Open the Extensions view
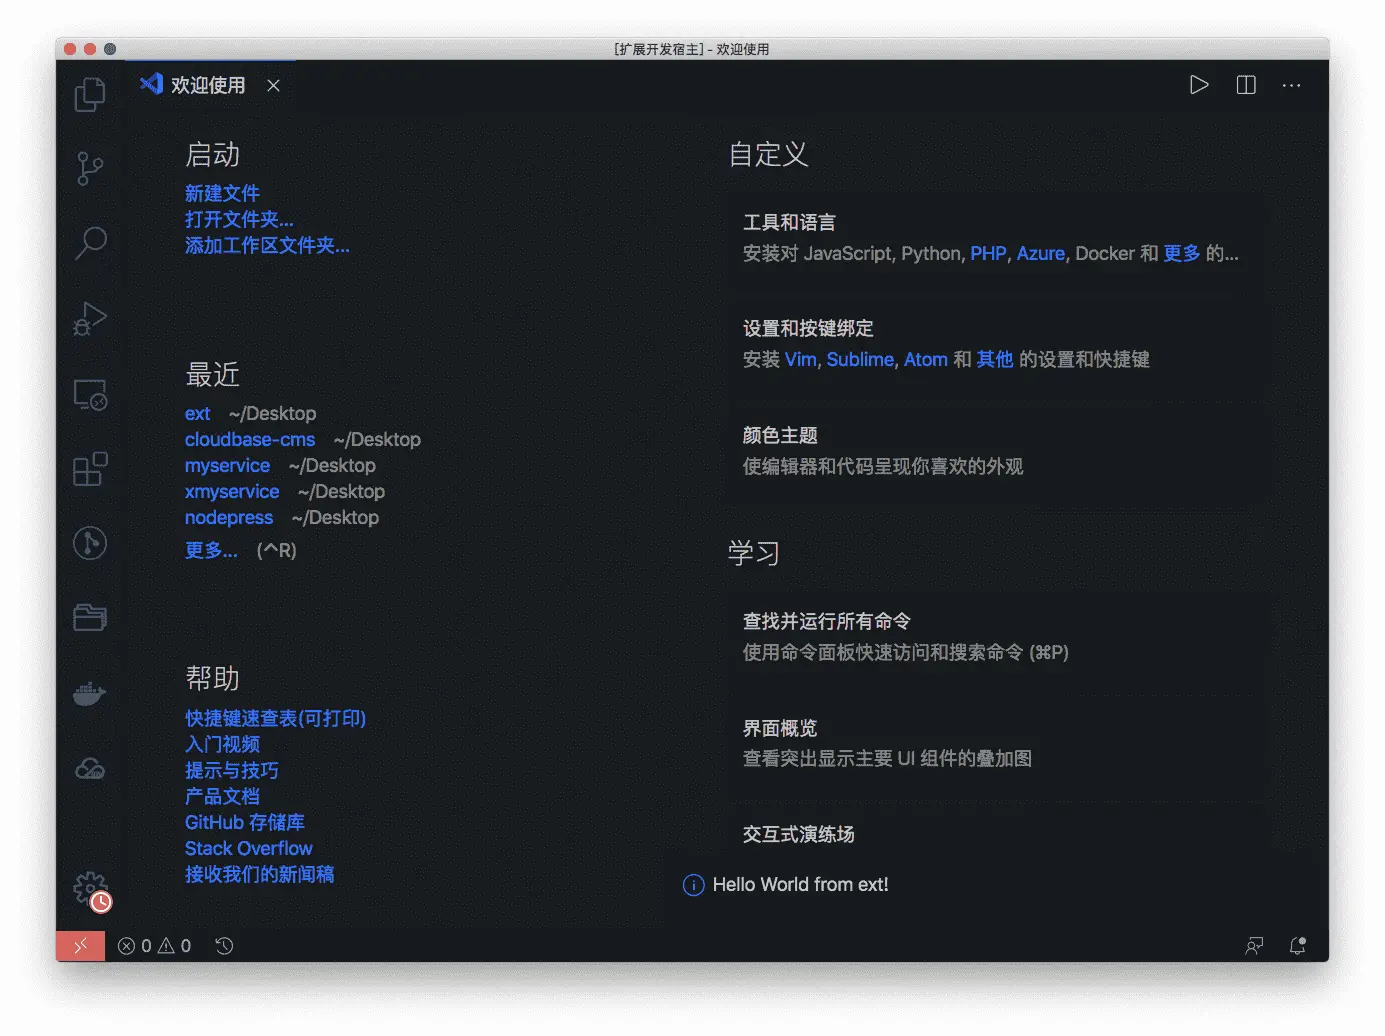The width and height of the screenshot is (1385, 1036). click(x=90, y=468)
